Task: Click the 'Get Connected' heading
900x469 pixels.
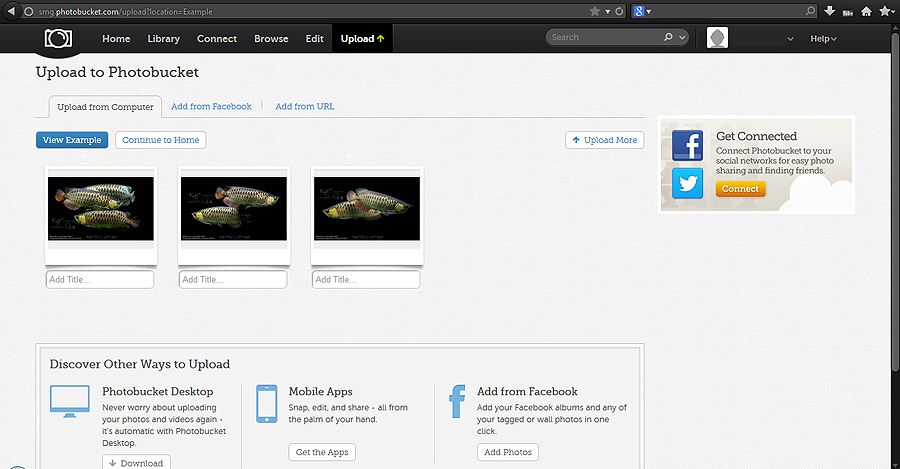Action: pos(756,136)
